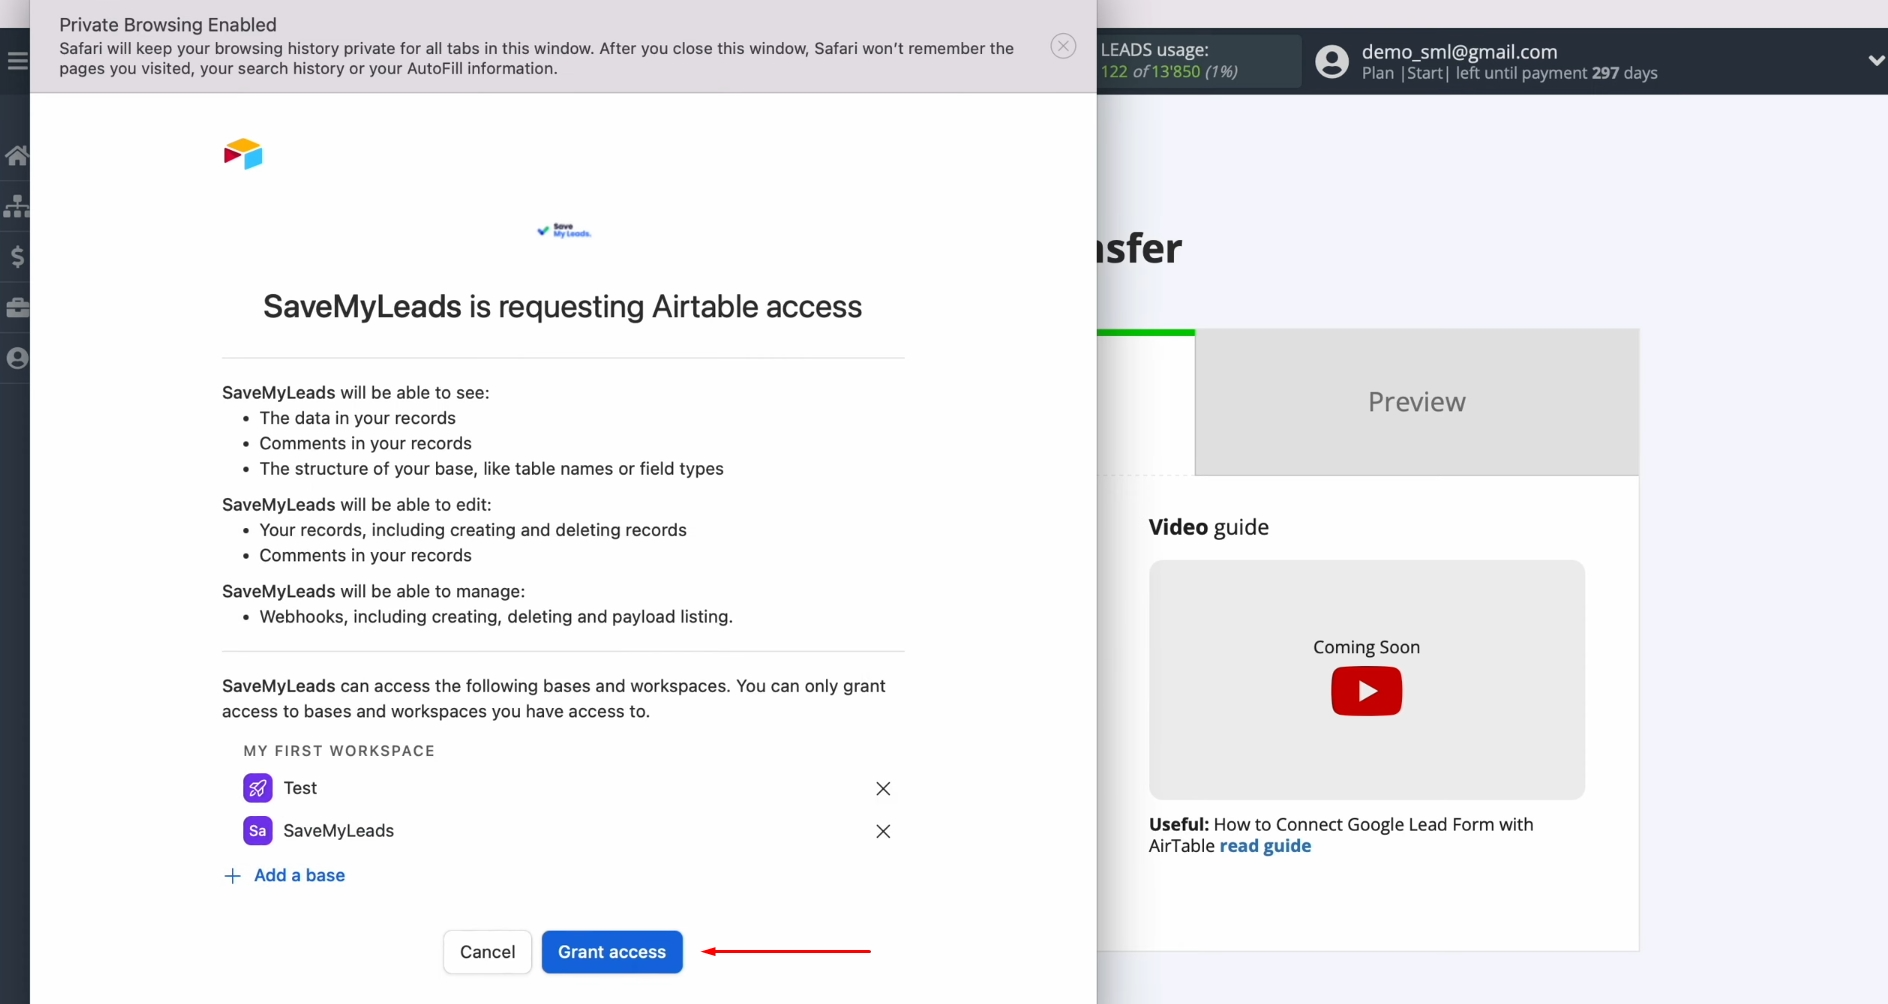Open the profile icon in sidebar

(17, 358)
